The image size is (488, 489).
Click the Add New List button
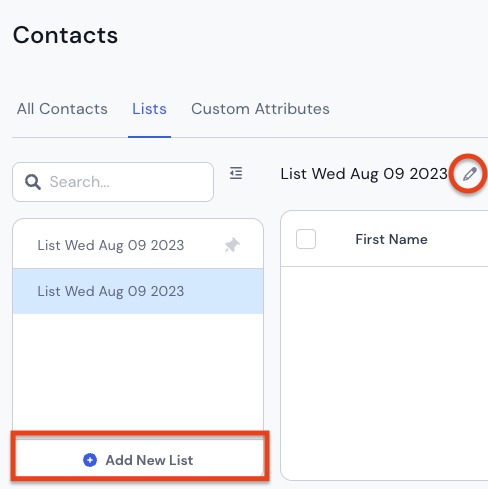click(140, 458)
